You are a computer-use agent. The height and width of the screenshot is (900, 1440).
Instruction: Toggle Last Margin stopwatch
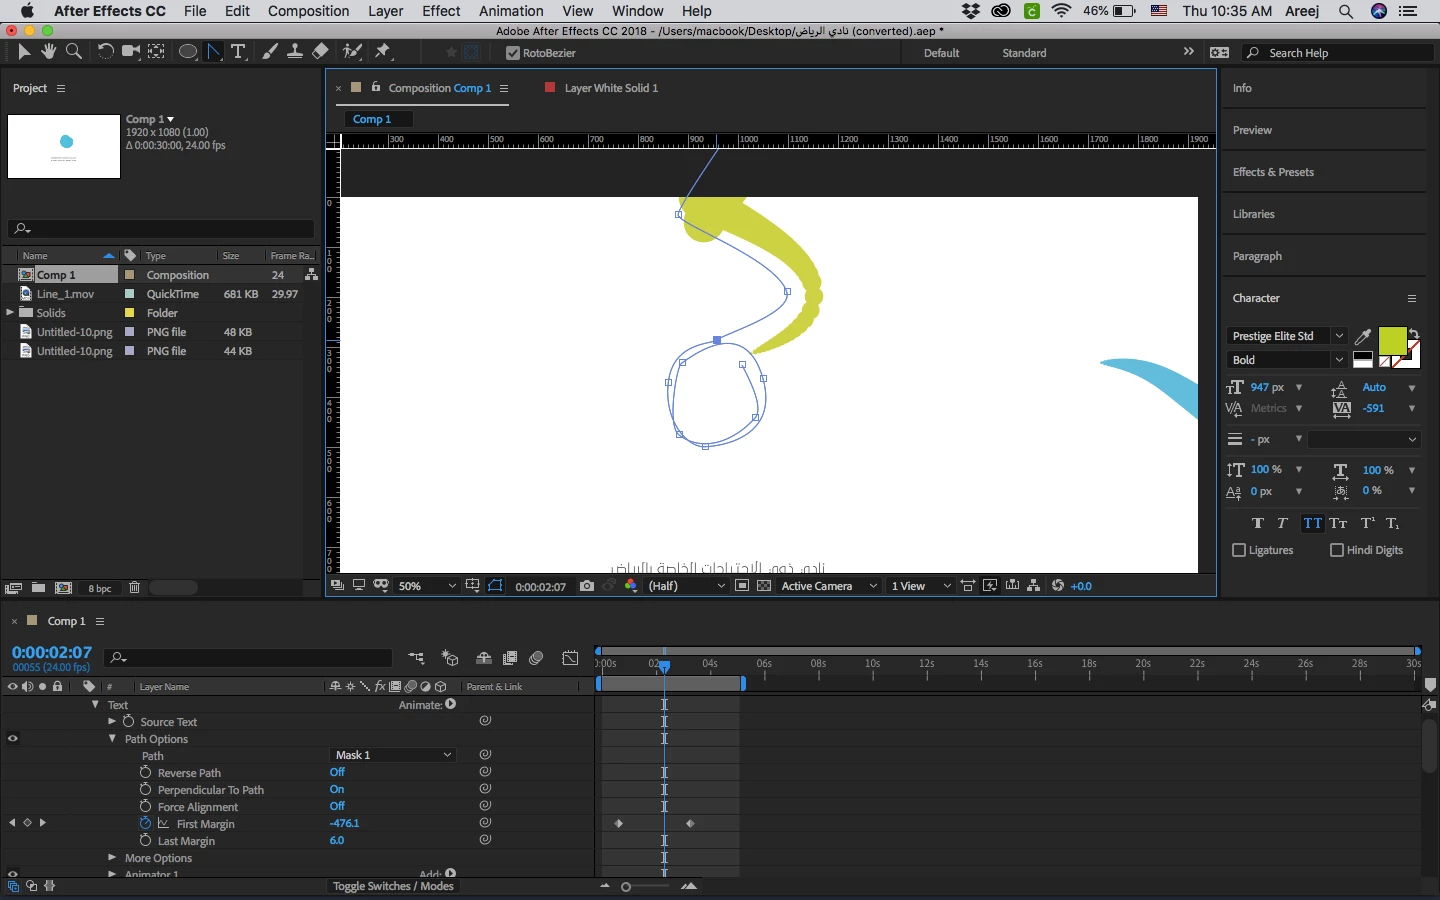pos(145,840)
